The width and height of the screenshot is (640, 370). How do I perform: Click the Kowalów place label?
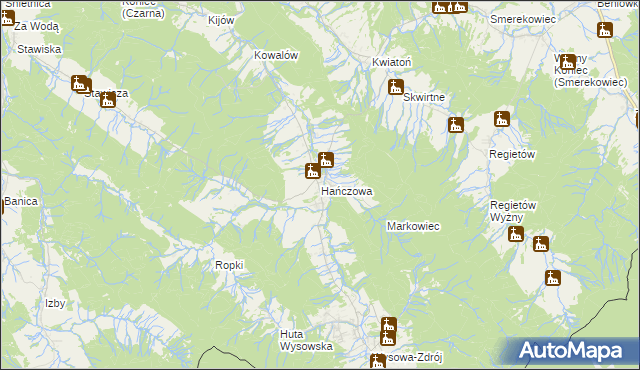pos(276,55)
